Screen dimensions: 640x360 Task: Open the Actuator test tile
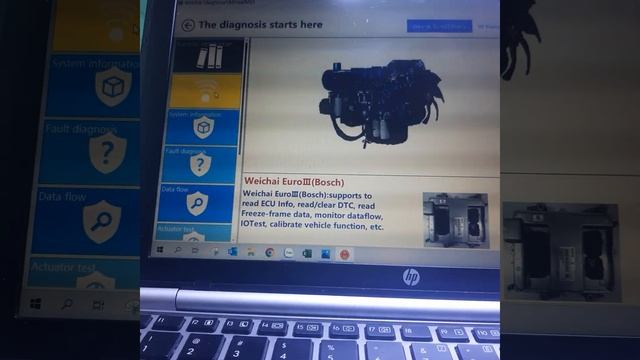193,232
